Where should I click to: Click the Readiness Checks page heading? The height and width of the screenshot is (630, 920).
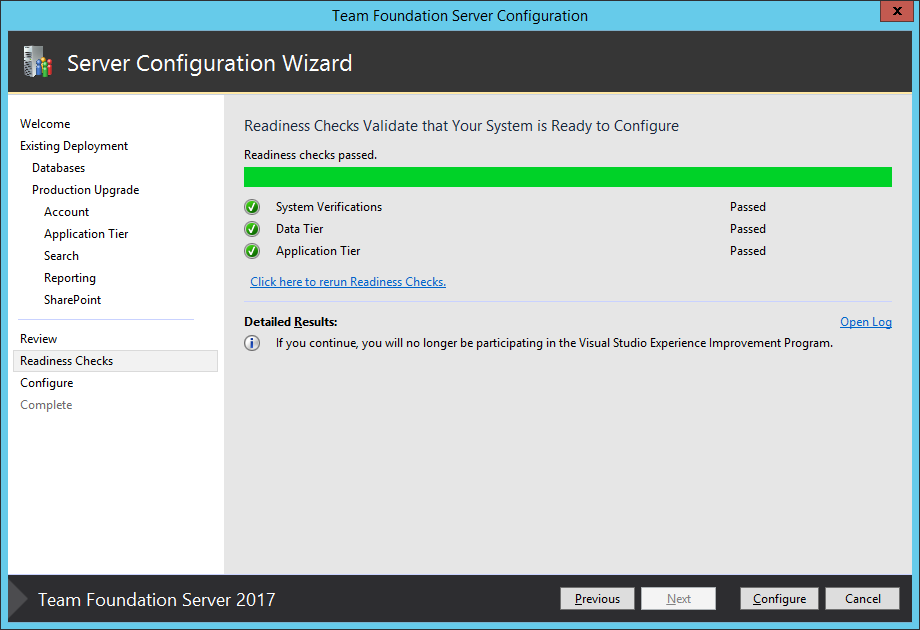[x=461, y=126]
